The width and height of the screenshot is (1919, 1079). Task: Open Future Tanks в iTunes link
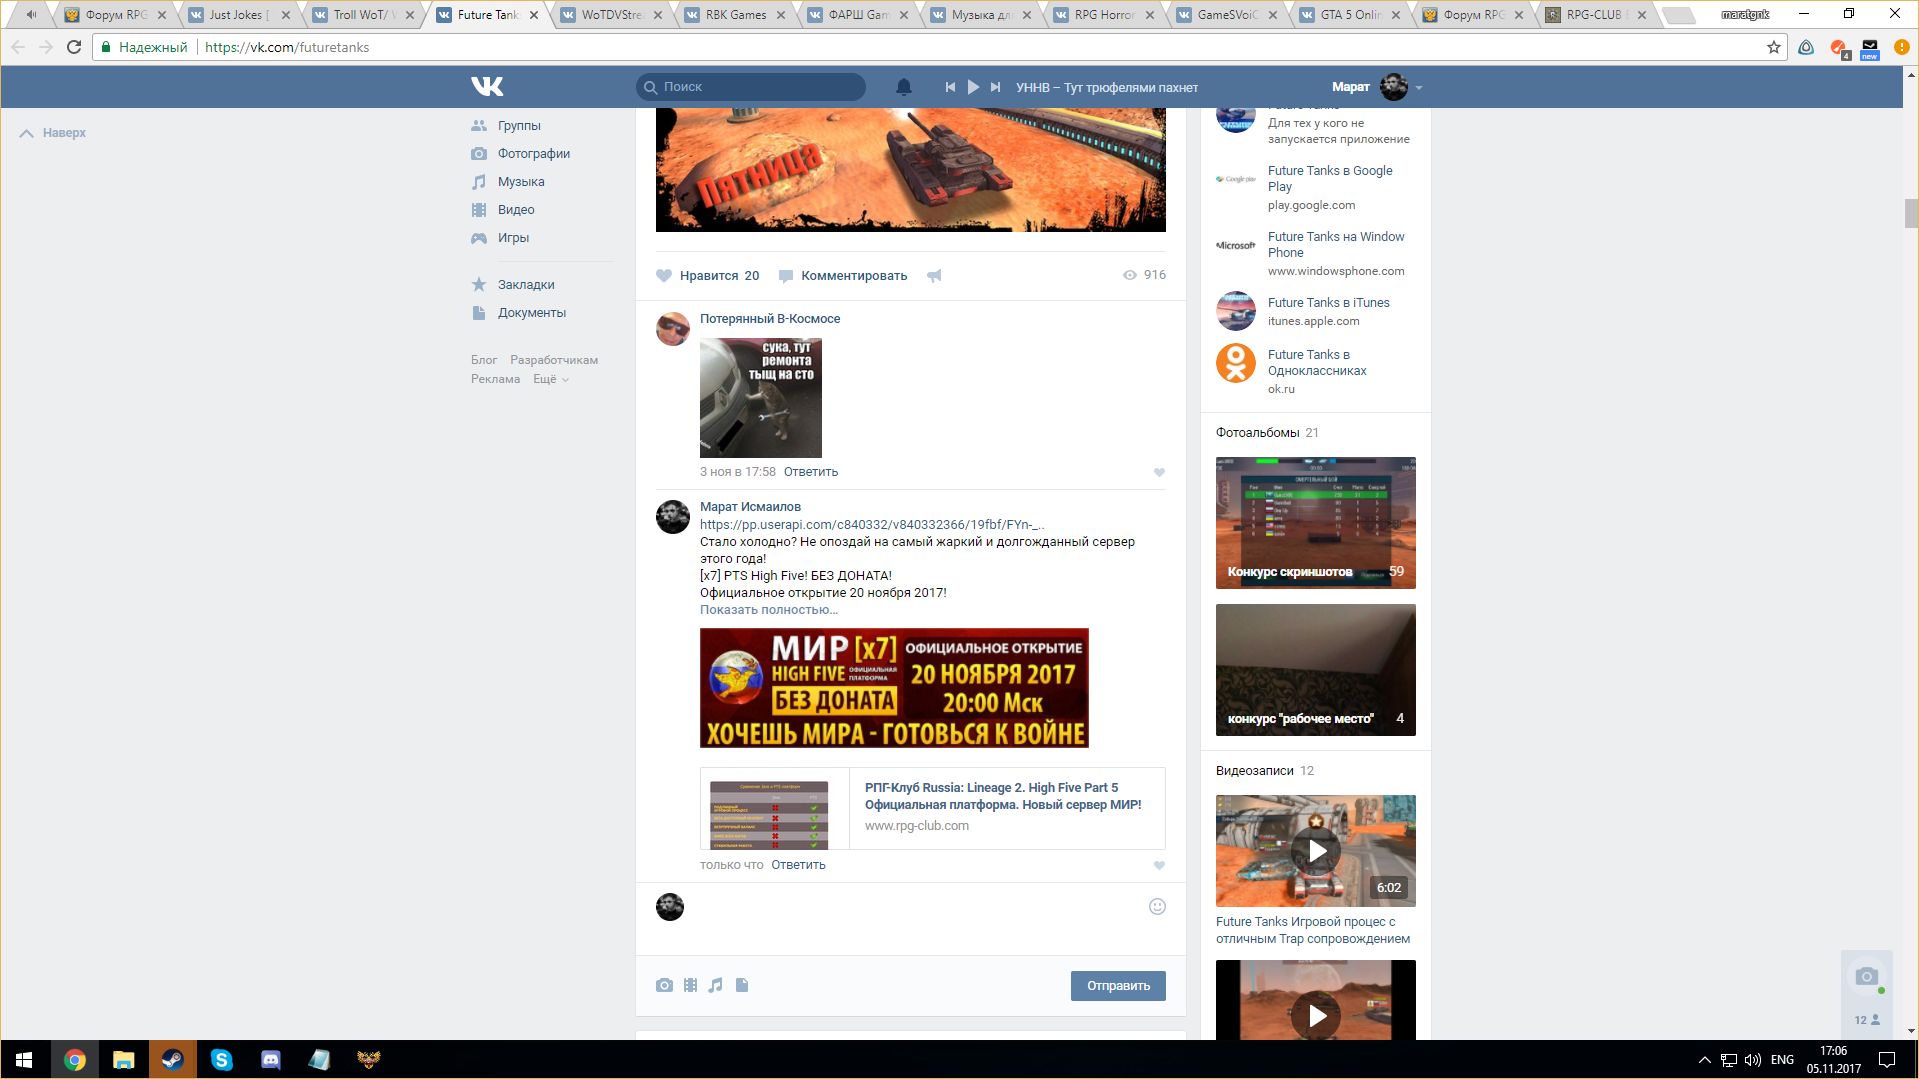[1328, 303]
